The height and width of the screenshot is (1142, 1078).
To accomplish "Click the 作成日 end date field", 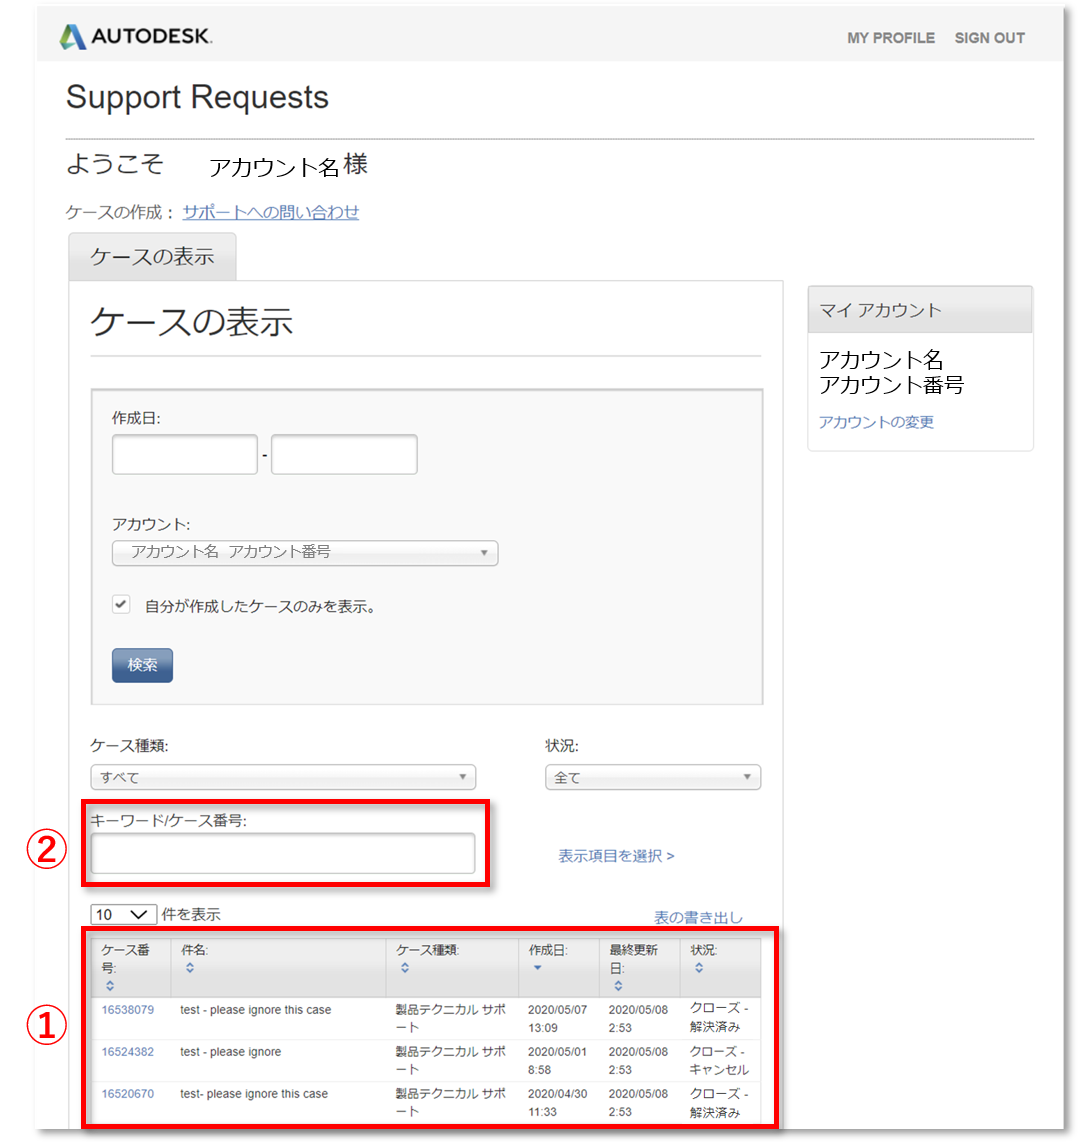I will (345, 454).
